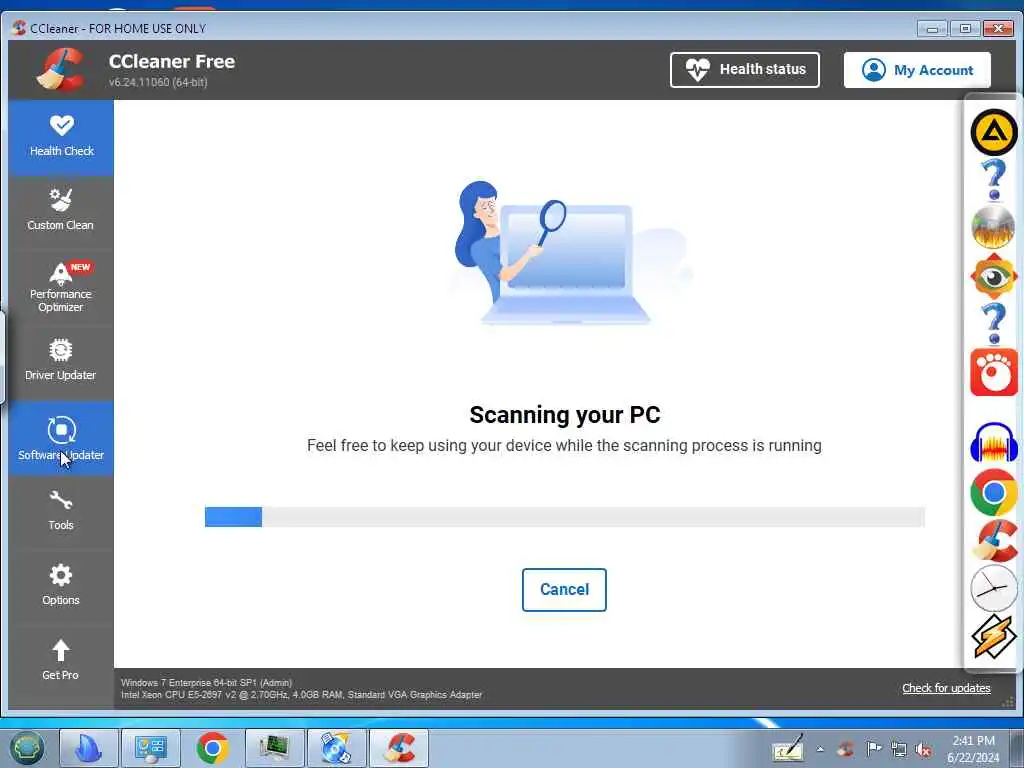Open My Account
Viewport: 1024px width, 768px height.
tap(917, 70)
